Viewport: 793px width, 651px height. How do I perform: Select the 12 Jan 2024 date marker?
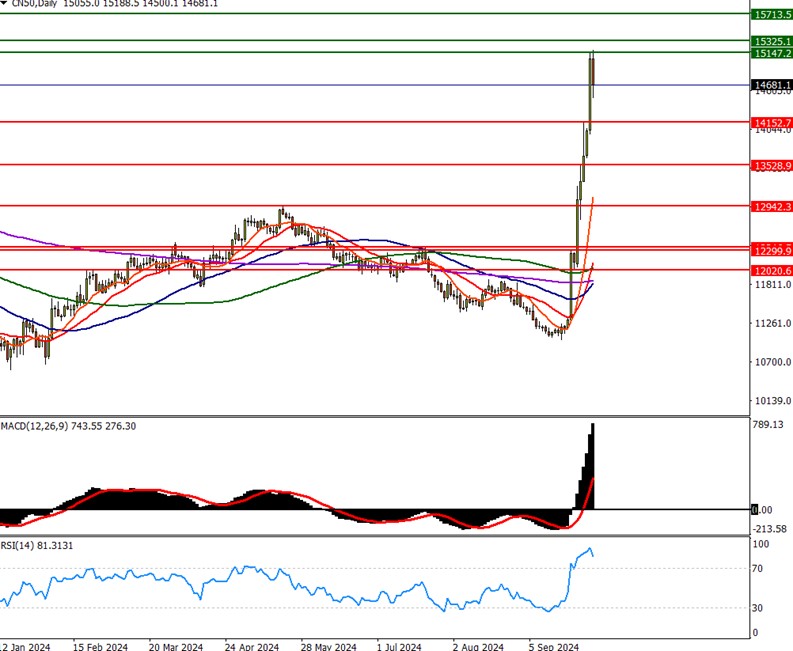[25, 646]
